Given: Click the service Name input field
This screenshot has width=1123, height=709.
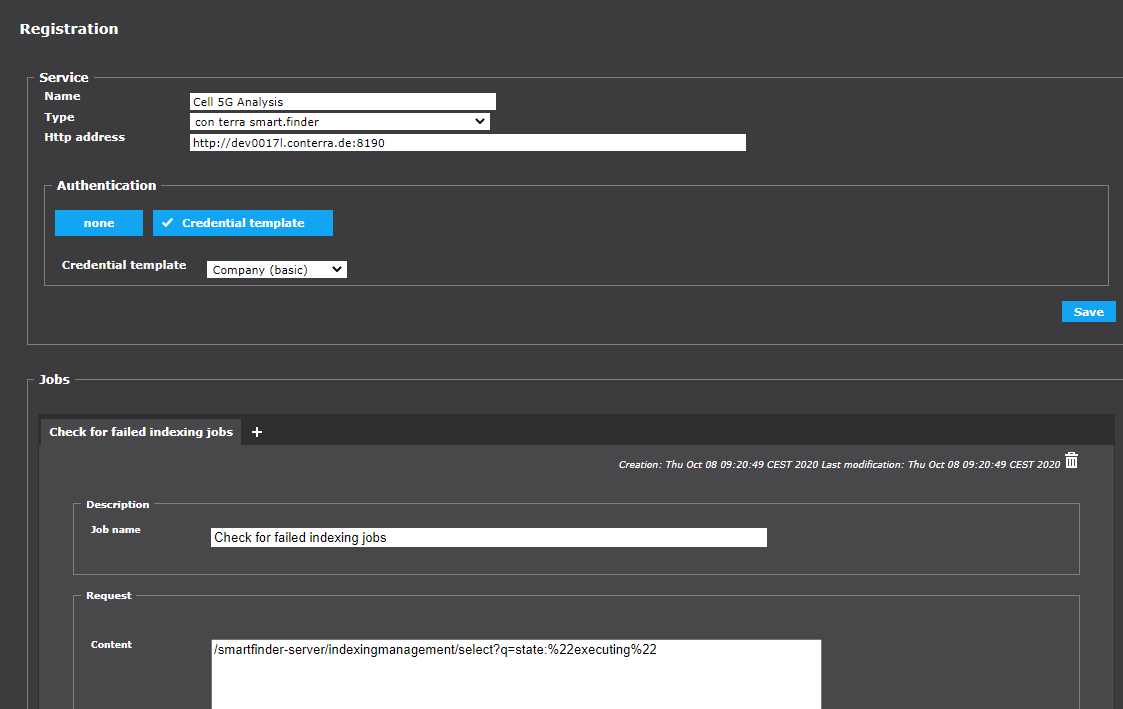Looking at the screenshot, I should coord(342,102).
